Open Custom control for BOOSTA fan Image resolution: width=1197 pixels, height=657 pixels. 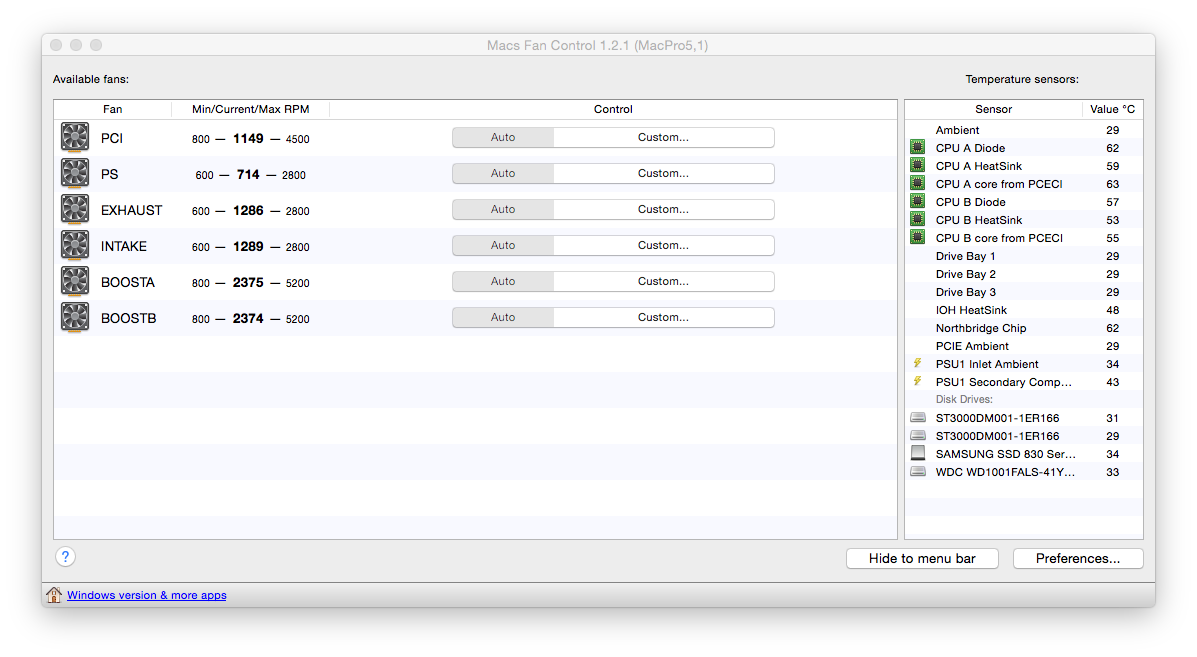pyautogui.click(x=663, y=281)
